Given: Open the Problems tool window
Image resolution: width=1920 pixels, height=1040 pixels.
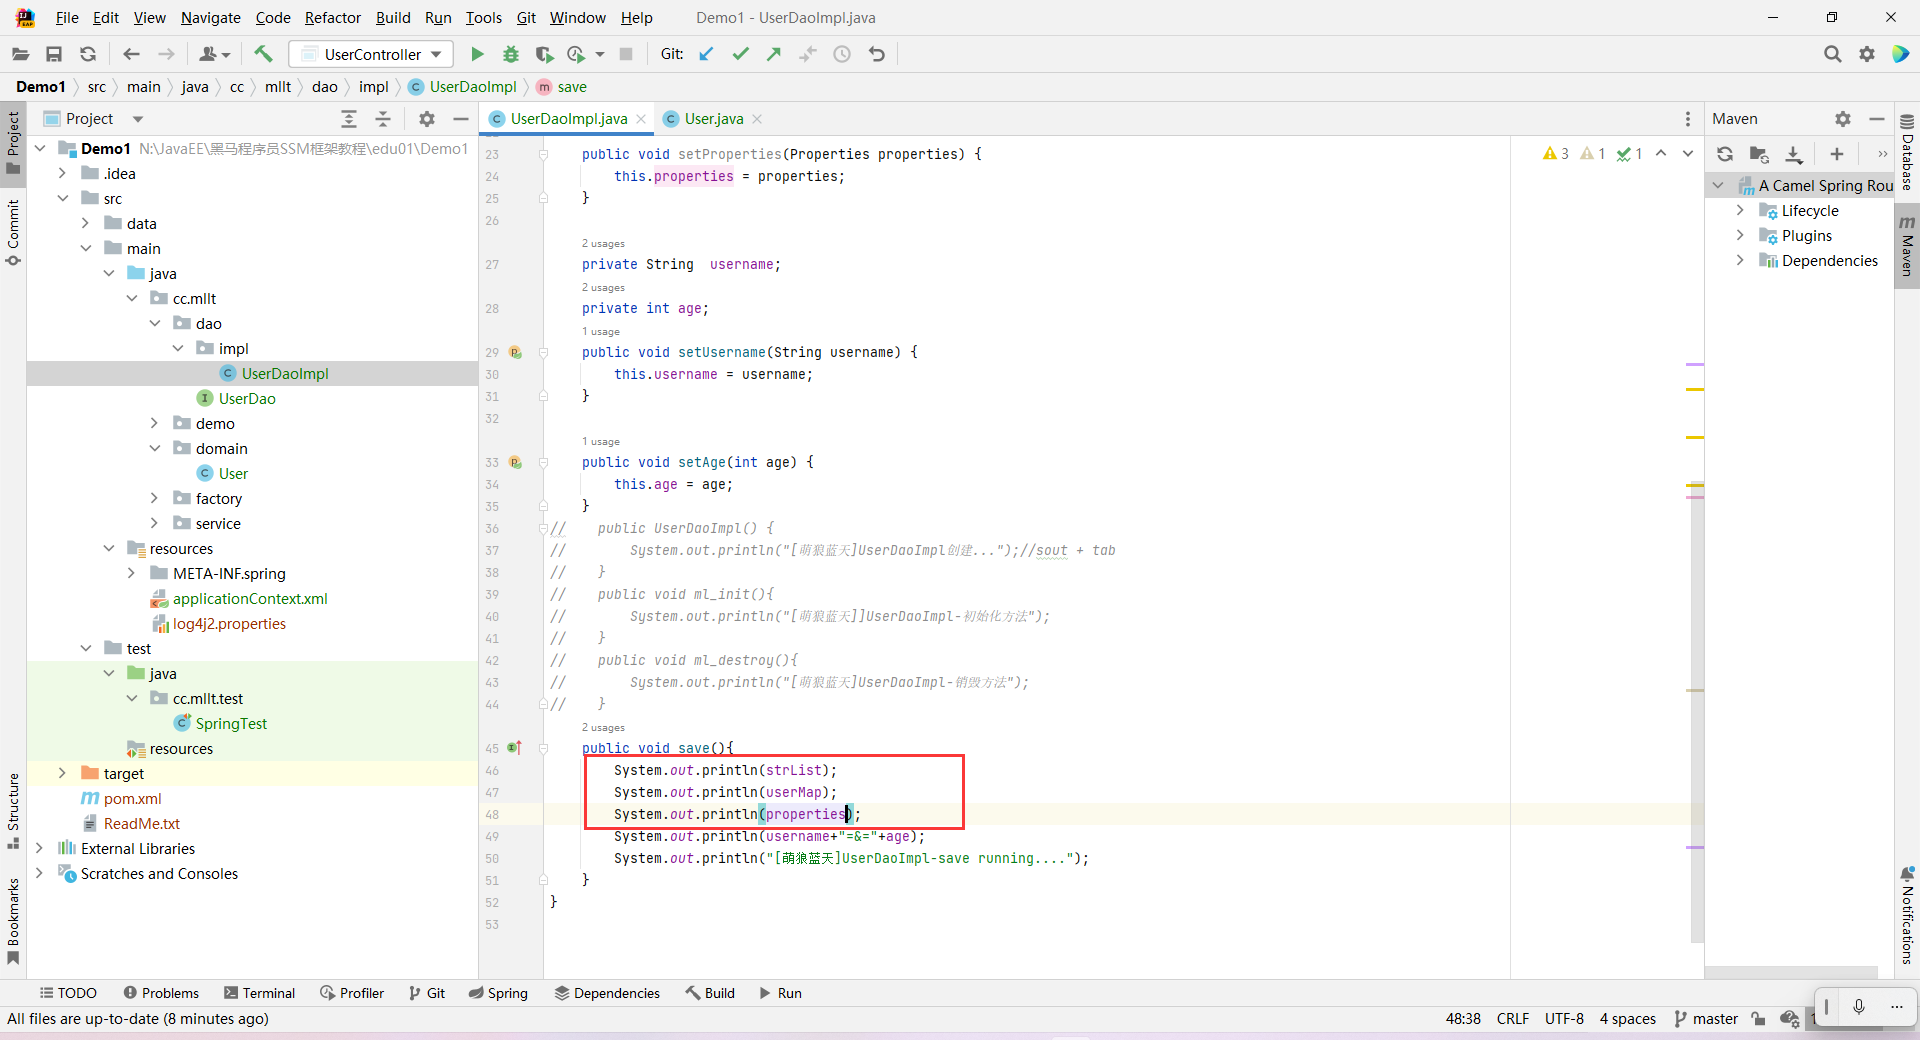Looking at the screenshot, I should (161, 993).
